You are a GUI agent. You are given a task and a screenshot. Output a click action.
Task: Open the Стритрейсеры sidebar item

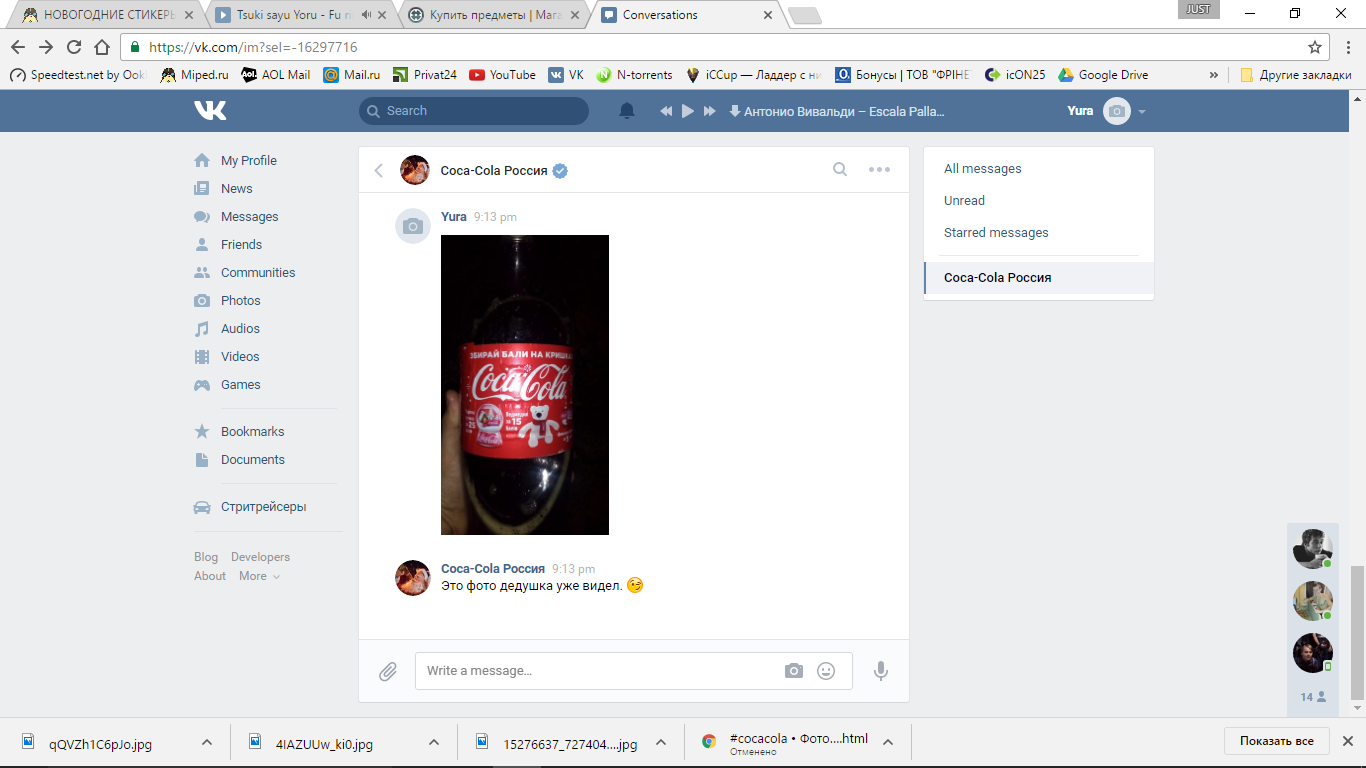click(x=264, y=506)
